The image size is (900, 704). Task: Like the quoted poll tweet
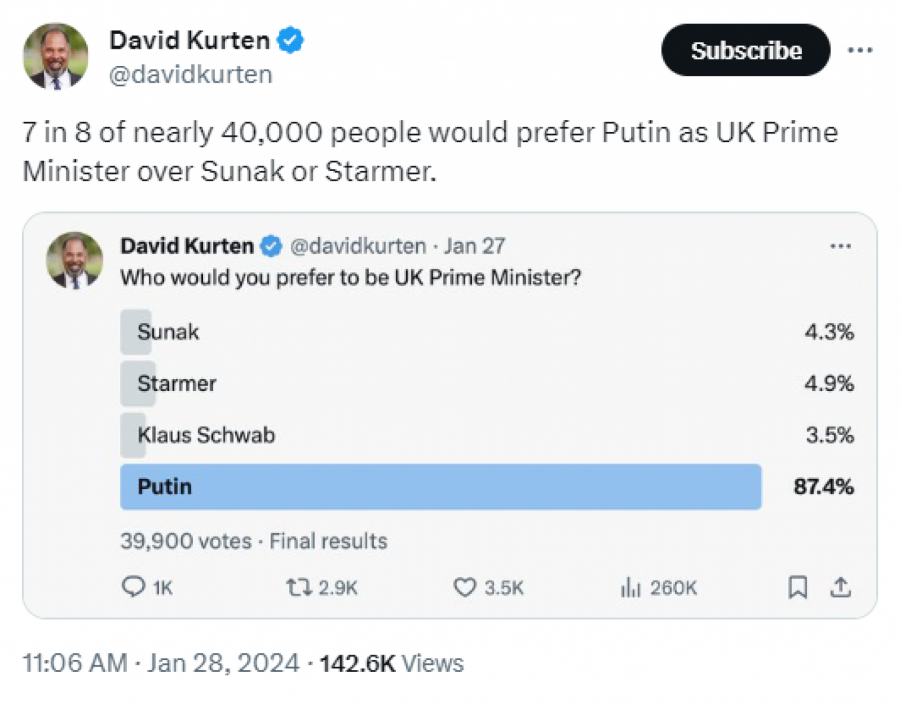[x=465, y=588]
